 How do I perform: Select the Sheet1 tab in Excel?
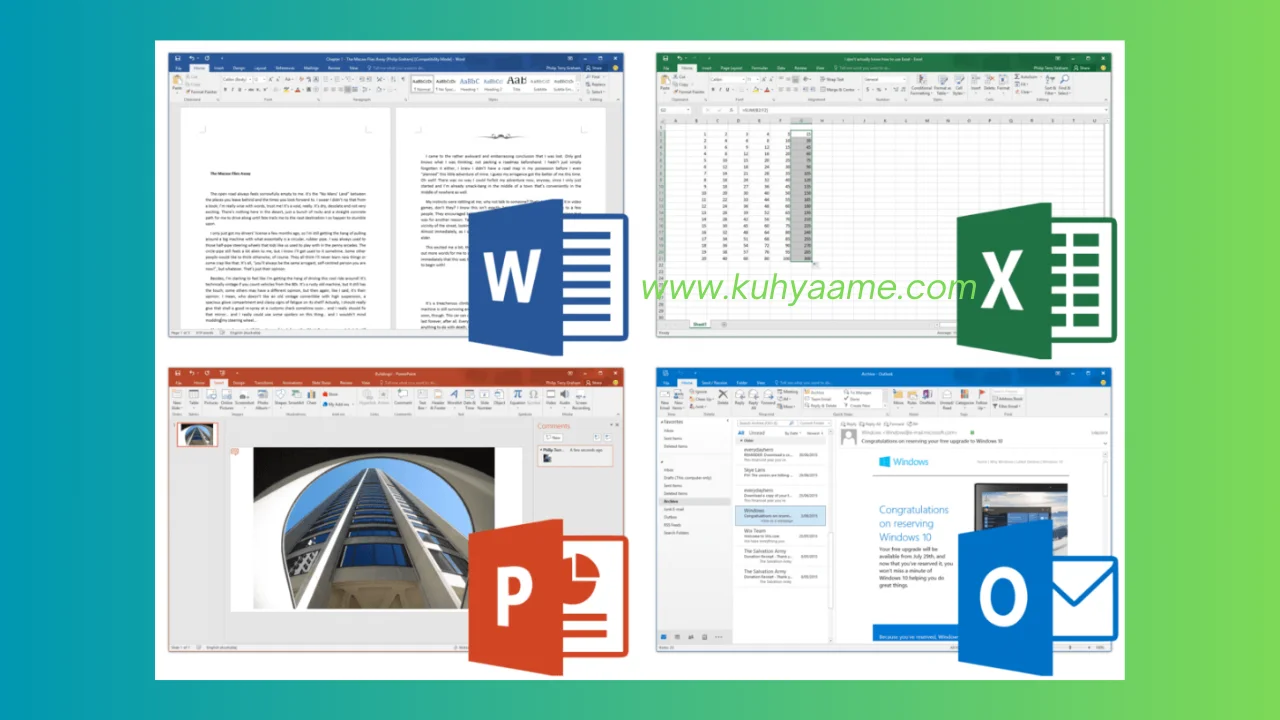click(701, 324)
